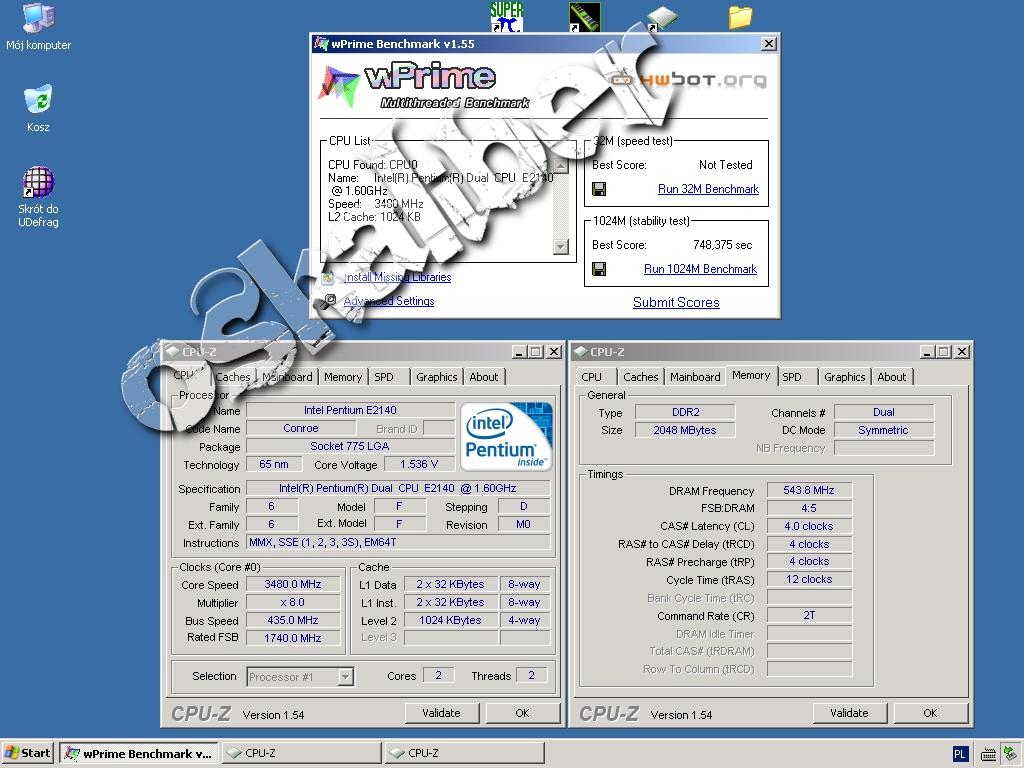Open the Mój komputer desktop icon
Screen dimensions: 1024x768
pyautogui.click(x=38, y=26)
